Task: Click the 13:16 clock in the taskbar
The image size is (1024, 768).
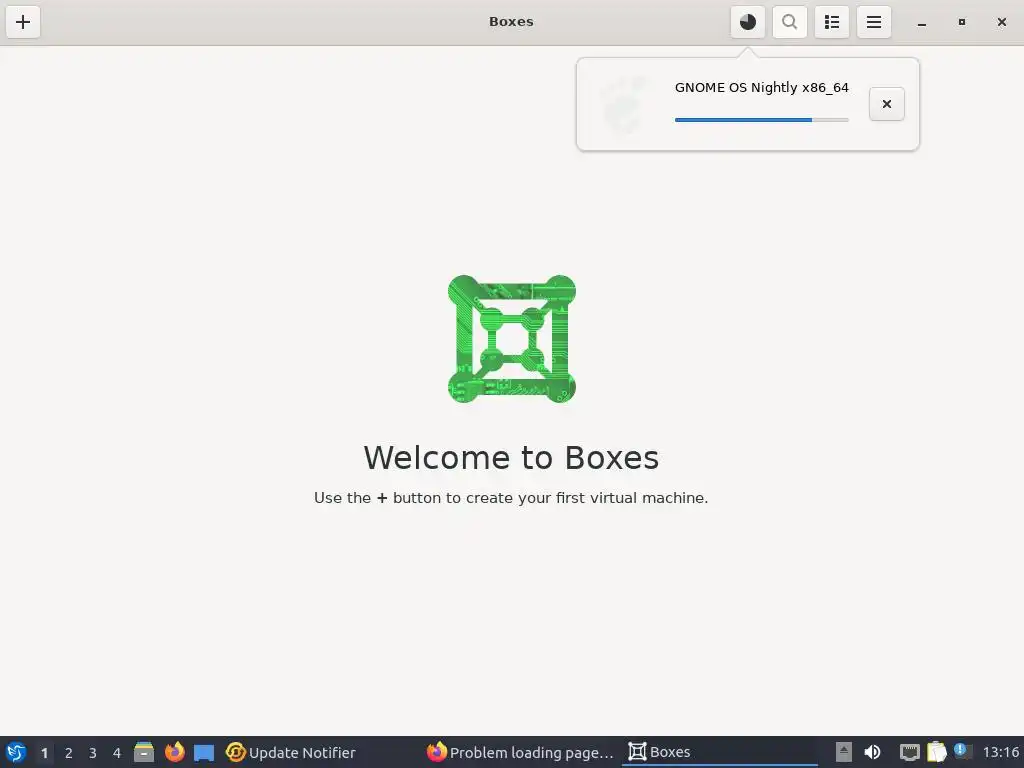Action: 1000,752
